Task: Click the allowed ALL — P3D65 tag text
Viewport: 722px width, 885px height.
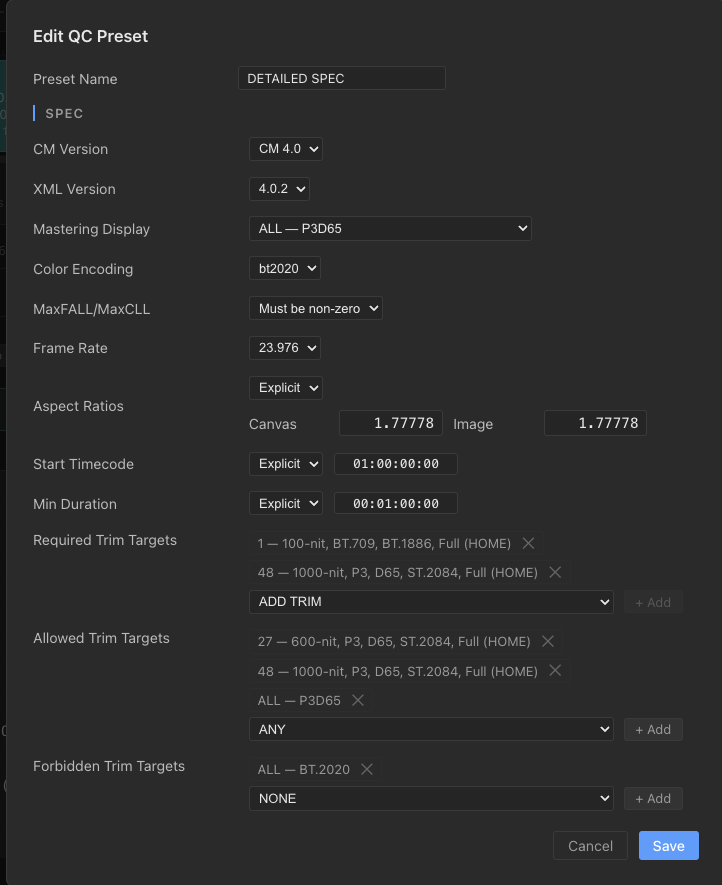Action: point(299,700)
